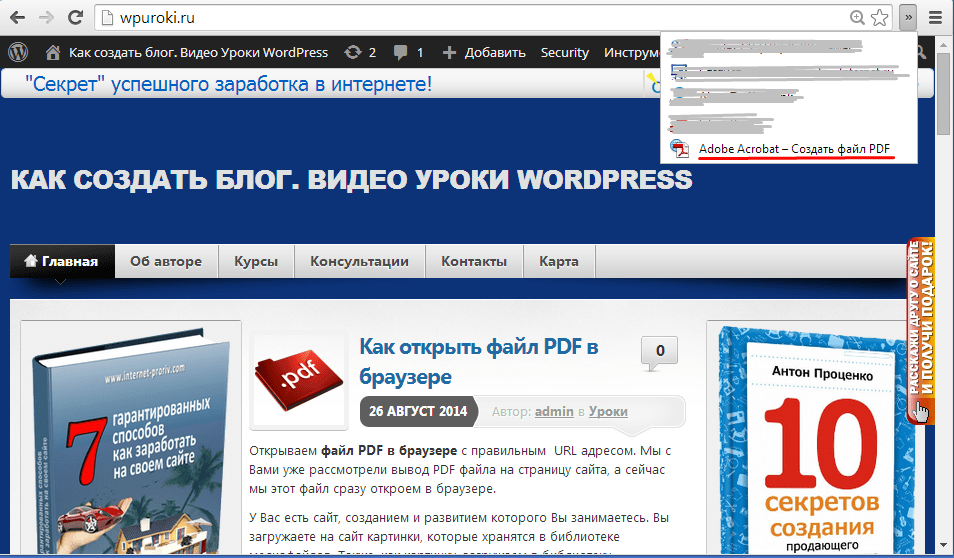Collapse the extensions overflow chevron

click(908, 17)
